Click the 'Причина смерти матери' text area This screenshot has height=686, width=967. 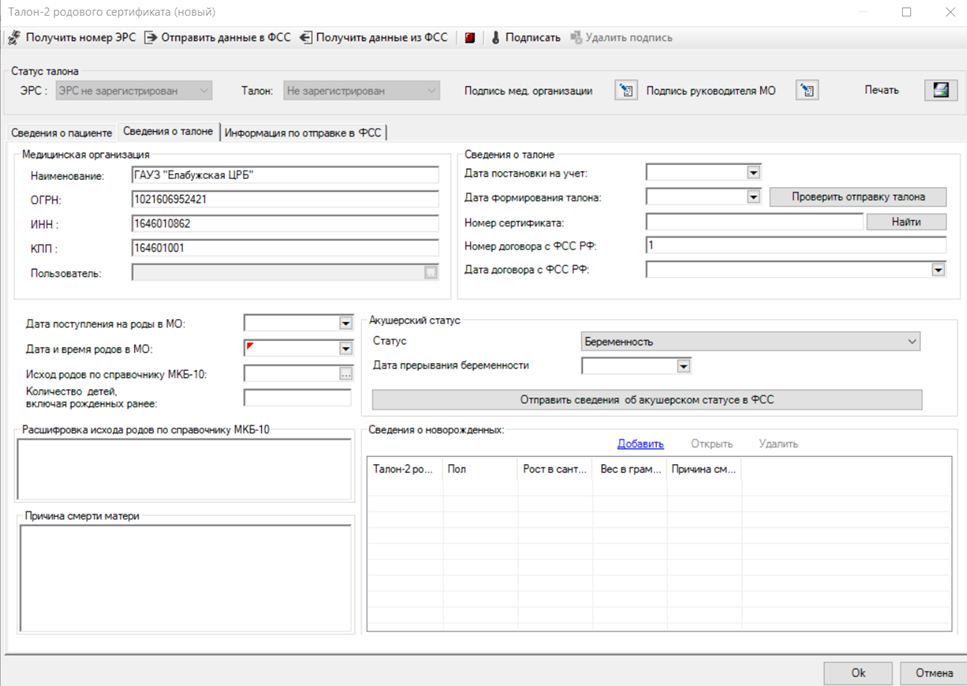(x=186, y=578)
